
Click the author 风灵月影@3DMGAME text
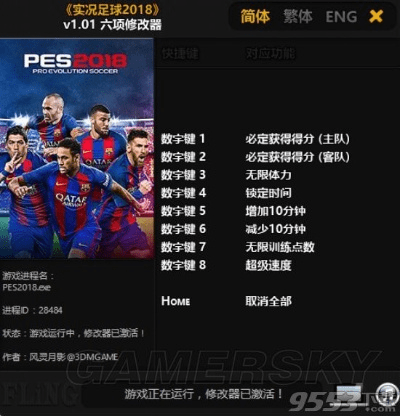(74, 357)
